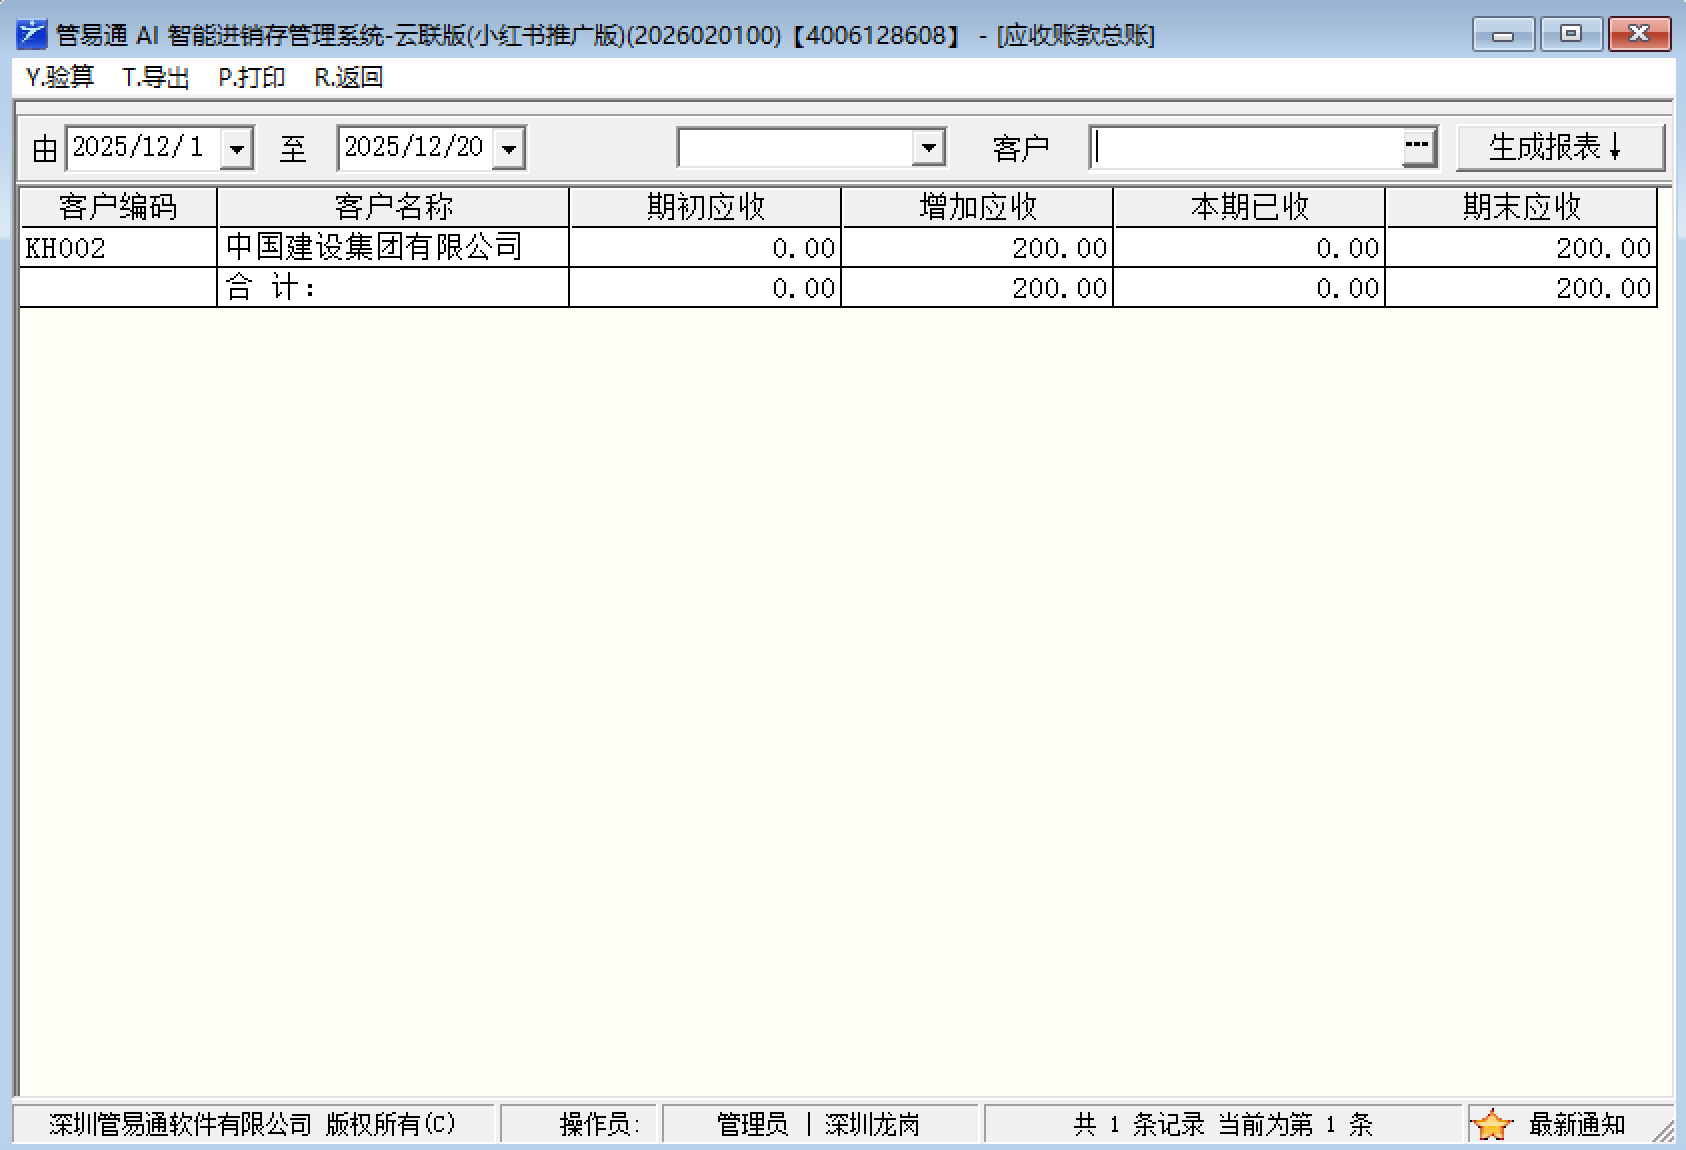Click the star icon beside 最新通知
This screenshot has height=1150, width=1686.
(1491, 1125)
